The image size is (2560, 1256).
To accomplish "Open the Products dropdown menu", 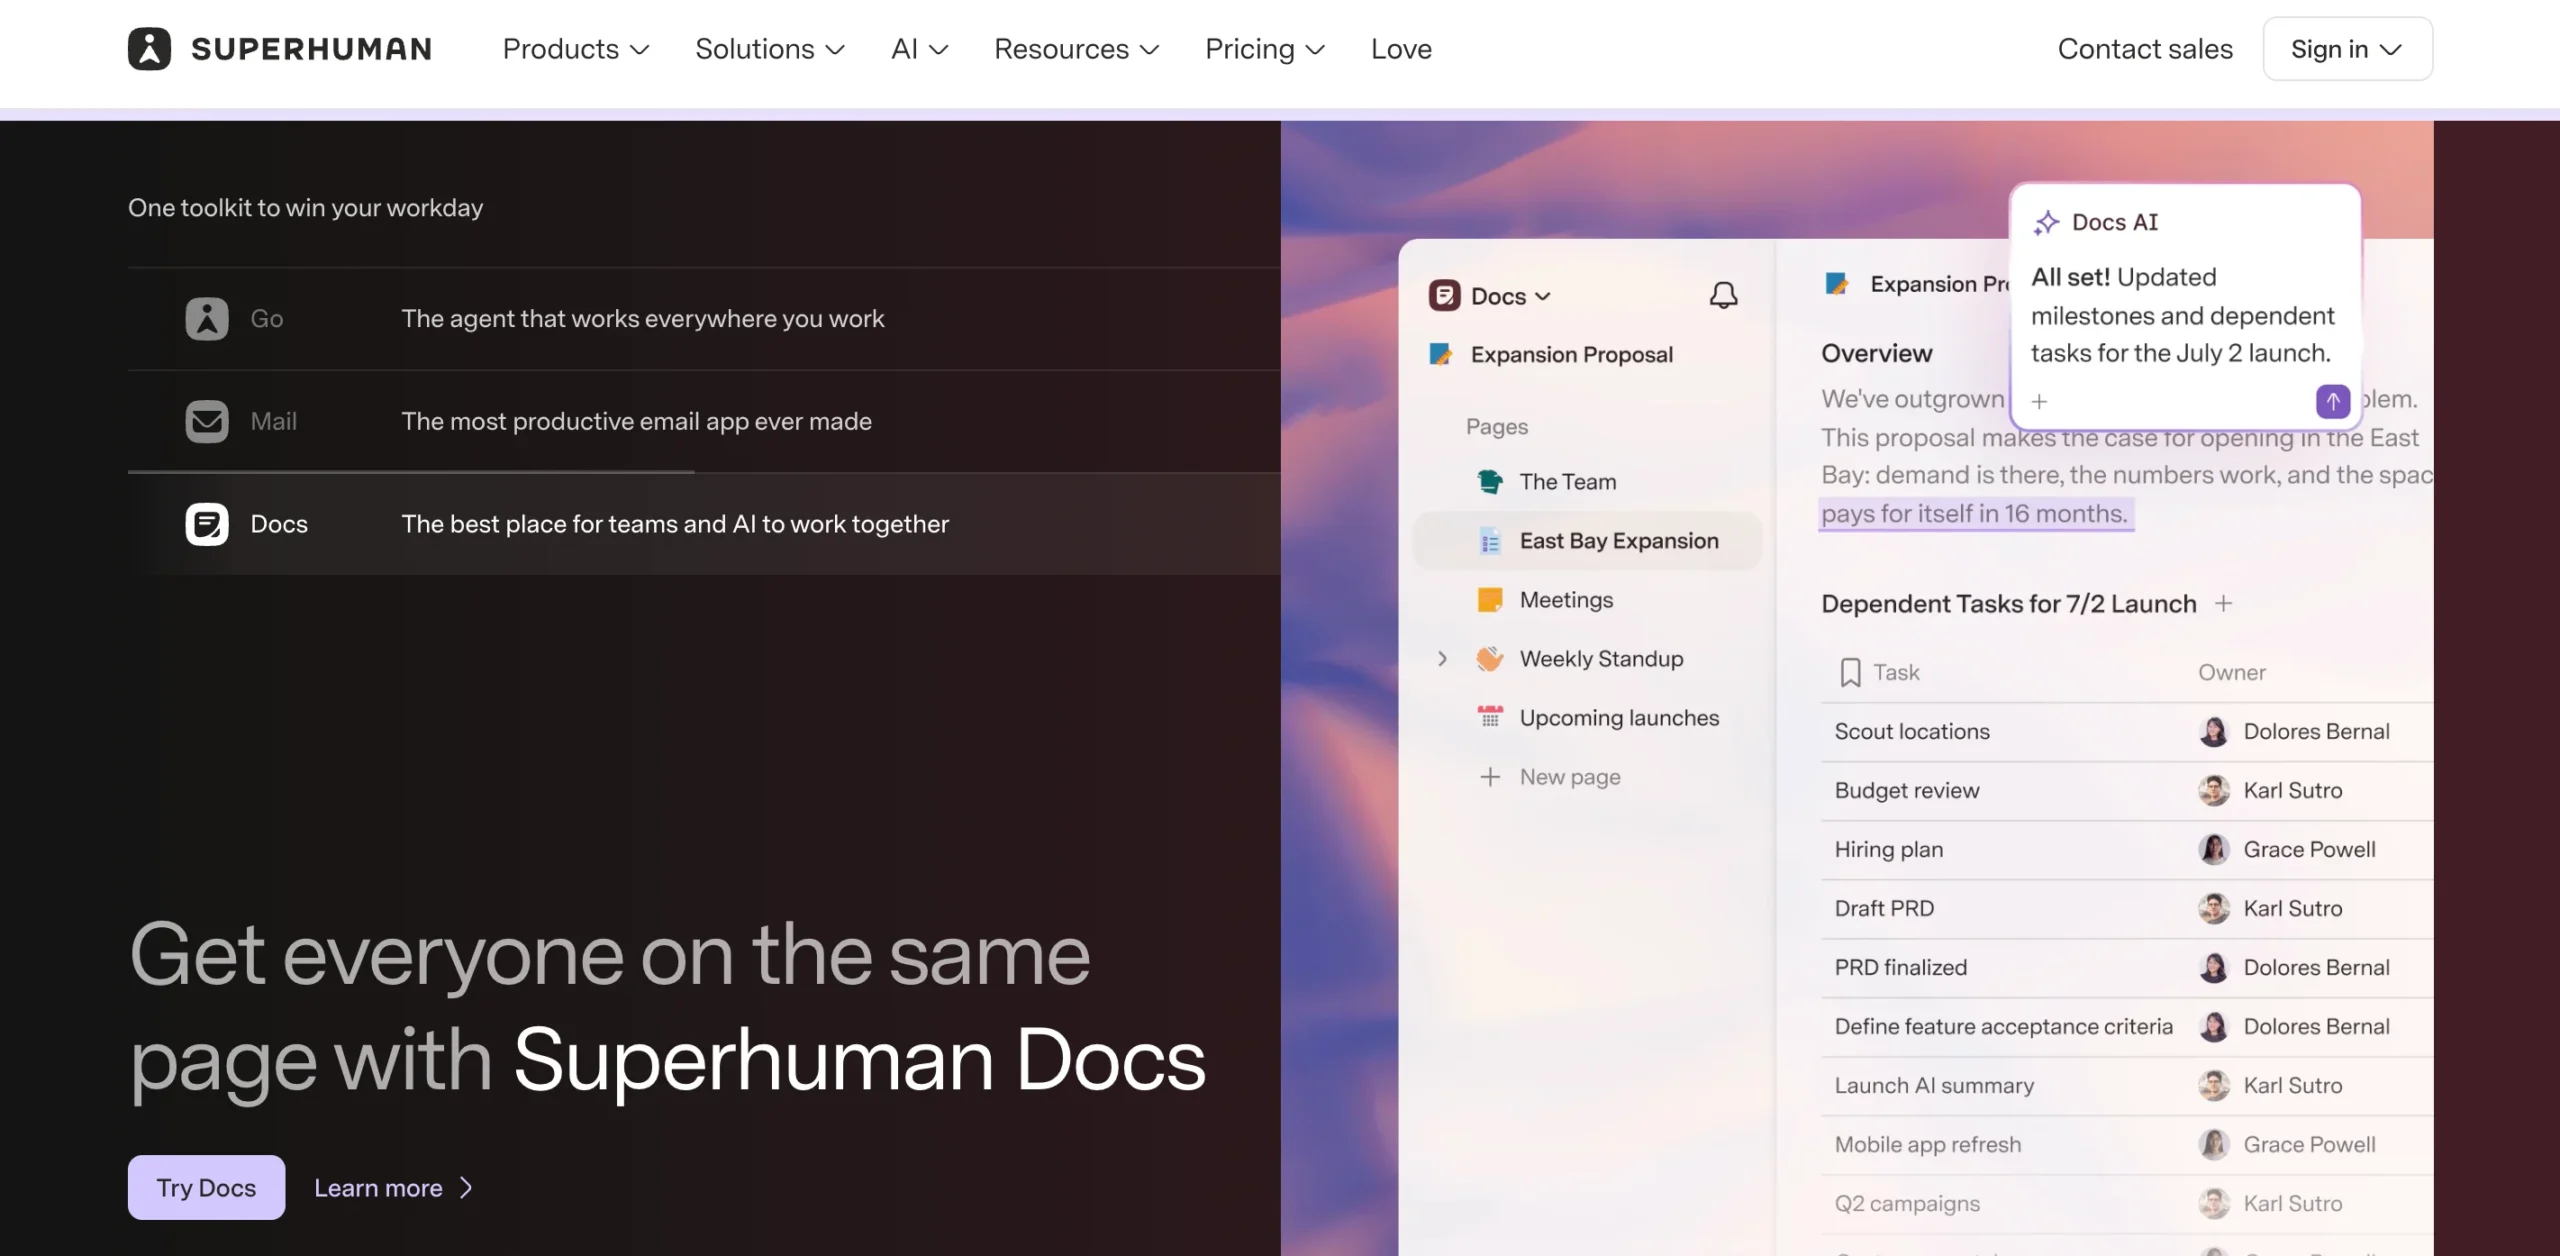I will coord(576,49).
